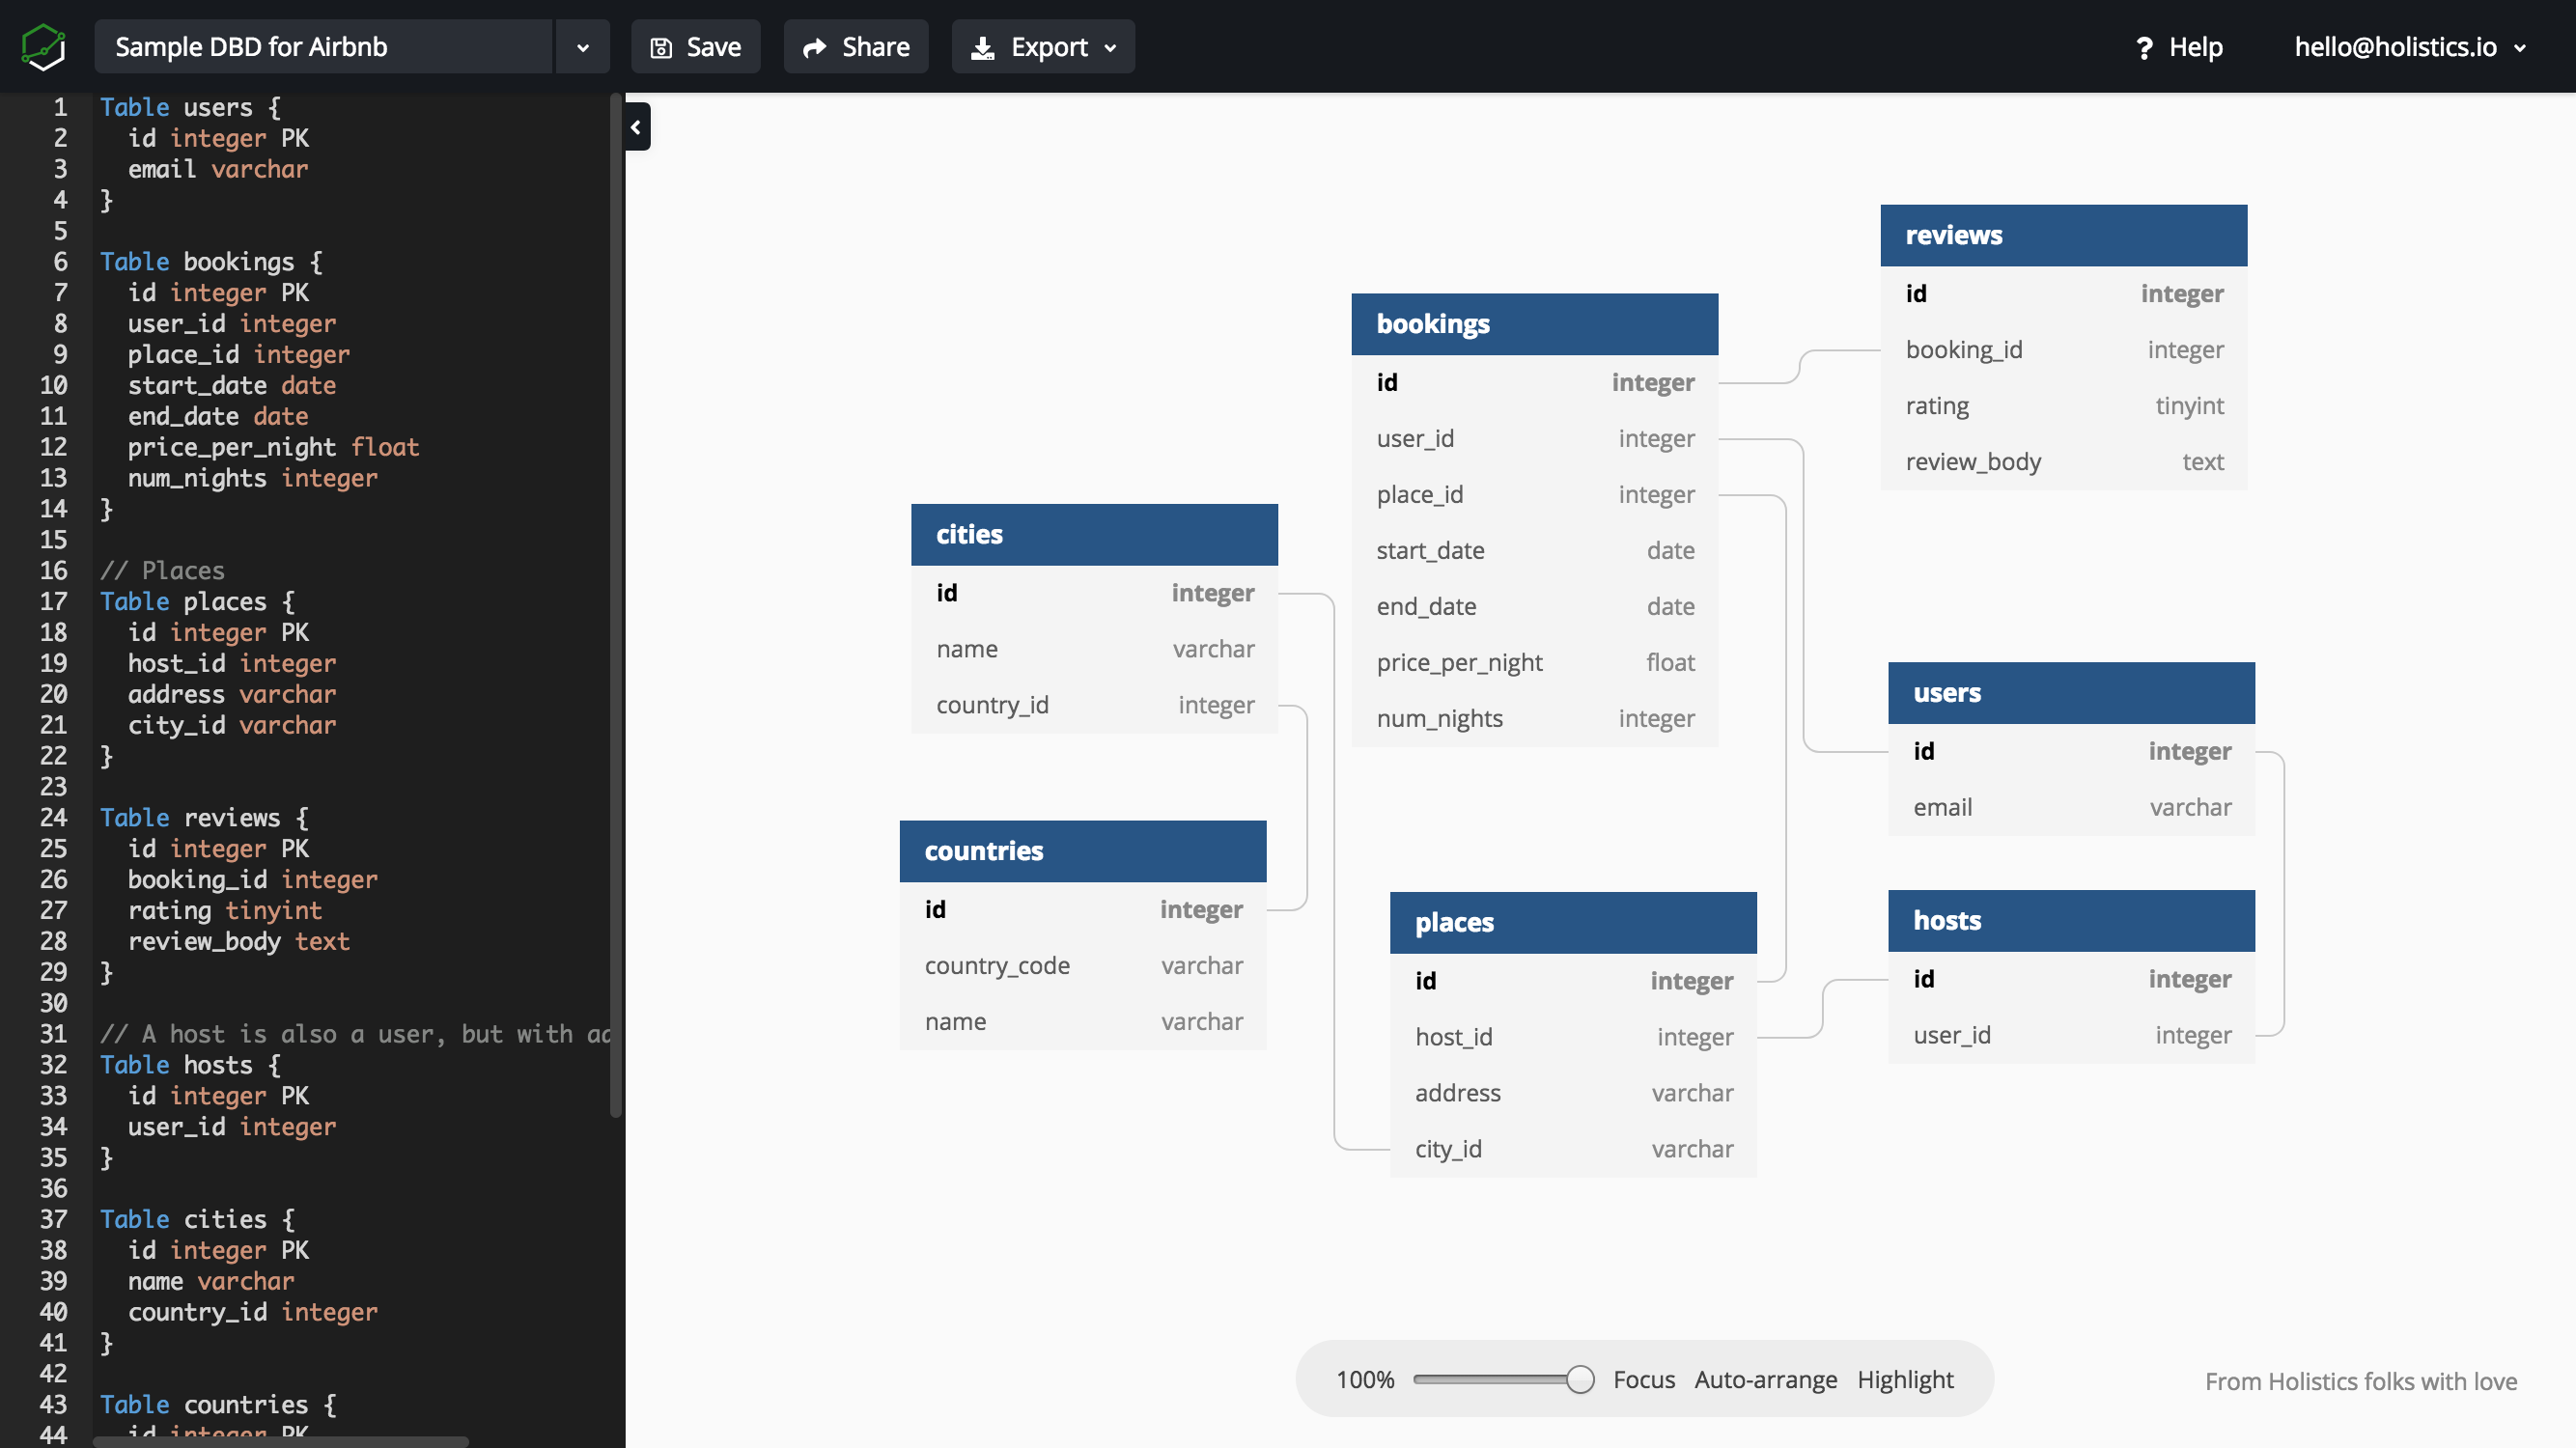
Task: Click the collapse panel arrow icon
Action: [637, 127]
